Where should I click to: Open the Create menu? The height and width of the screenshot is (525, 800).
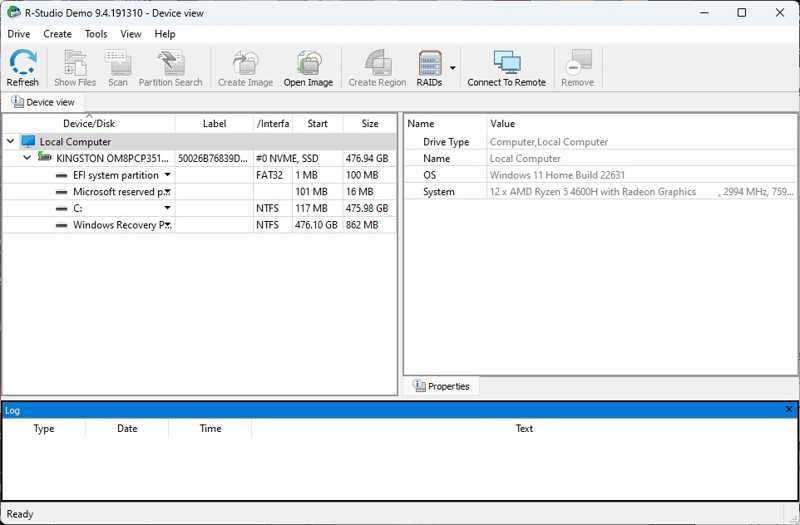tap(57, 34)
